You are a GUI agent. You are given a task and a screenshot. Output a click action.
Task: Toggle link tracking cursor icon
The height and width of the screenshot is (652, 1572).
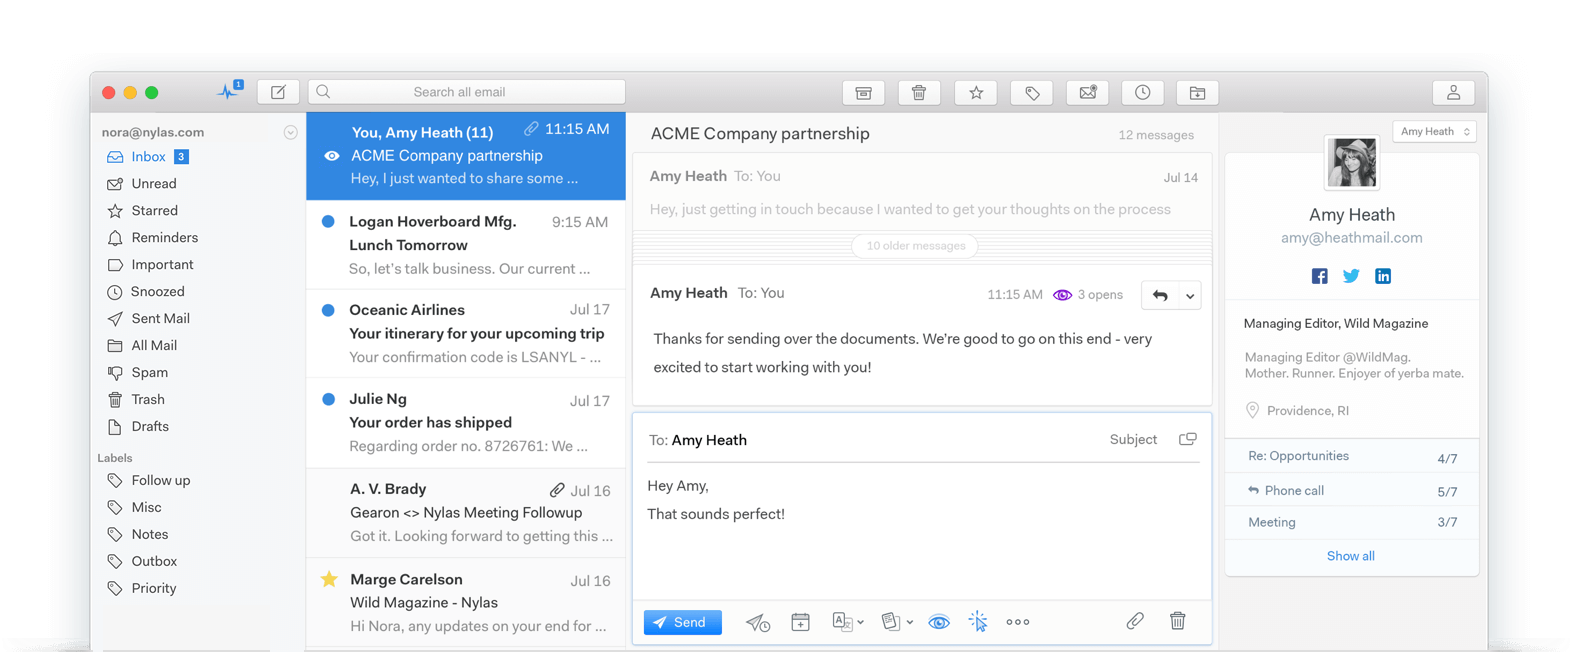point(978,621)
